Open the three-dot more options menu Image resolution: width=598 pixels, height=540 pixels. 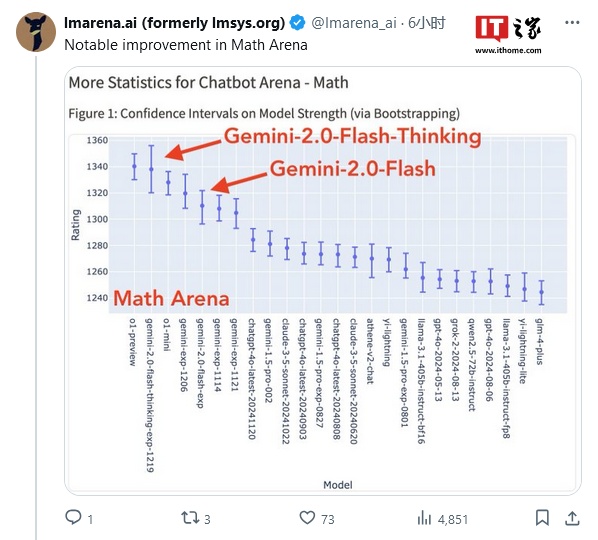point(572,22)
